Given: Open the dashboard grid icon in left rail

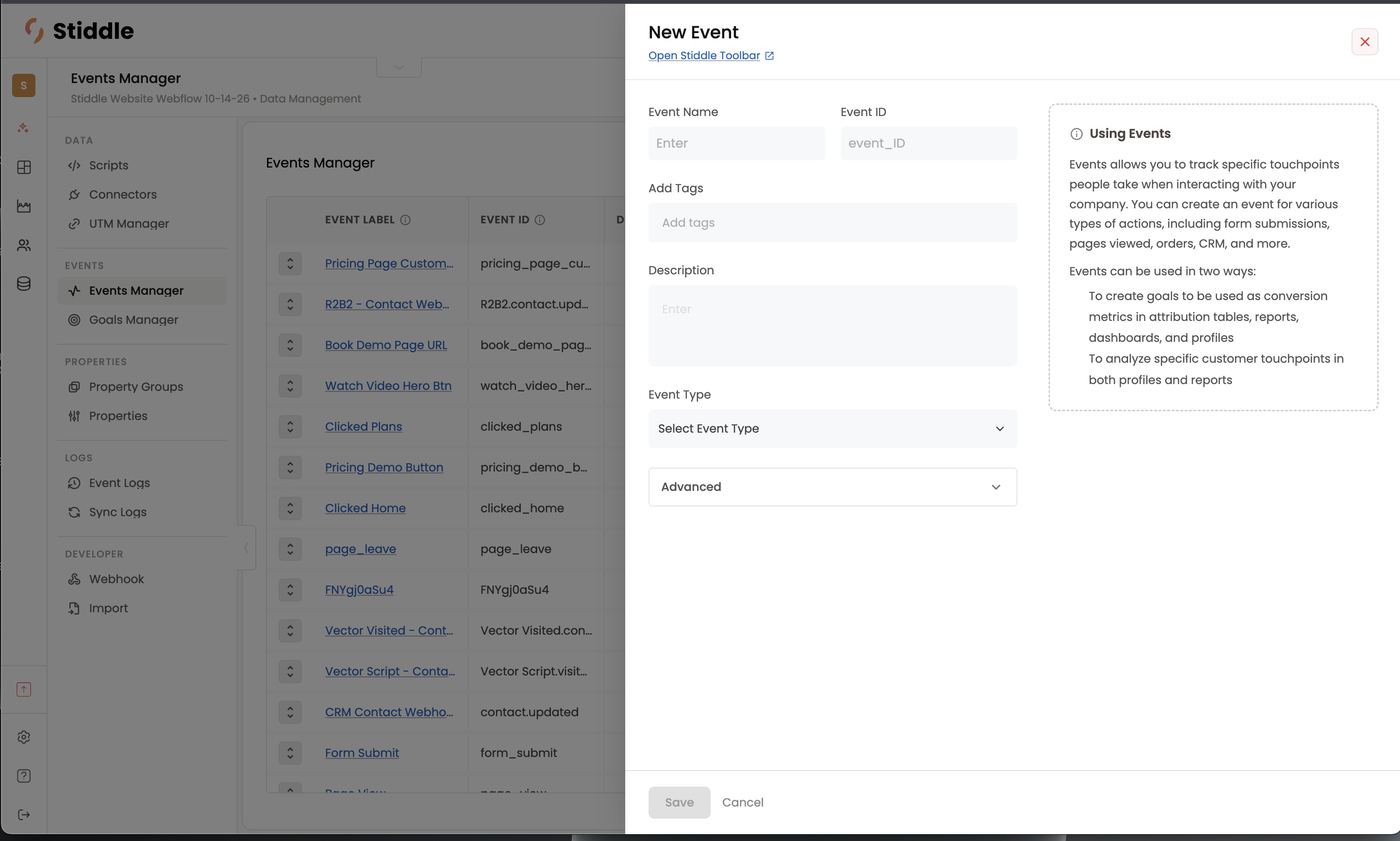Looking at the screenshot, I should pyautogui.click(x=24, y=167).
